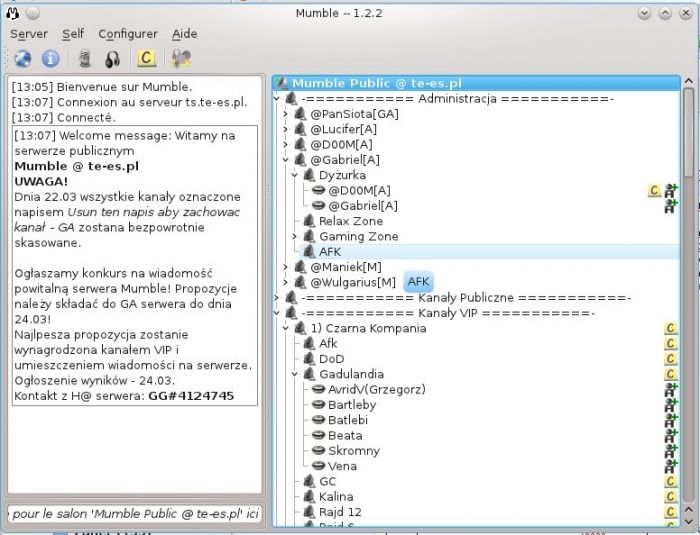Image resolution: width=700 pixels, height=535 pixels.
Task: Expand the @Lucifer[A] channel
Action: tap(286, 129)
